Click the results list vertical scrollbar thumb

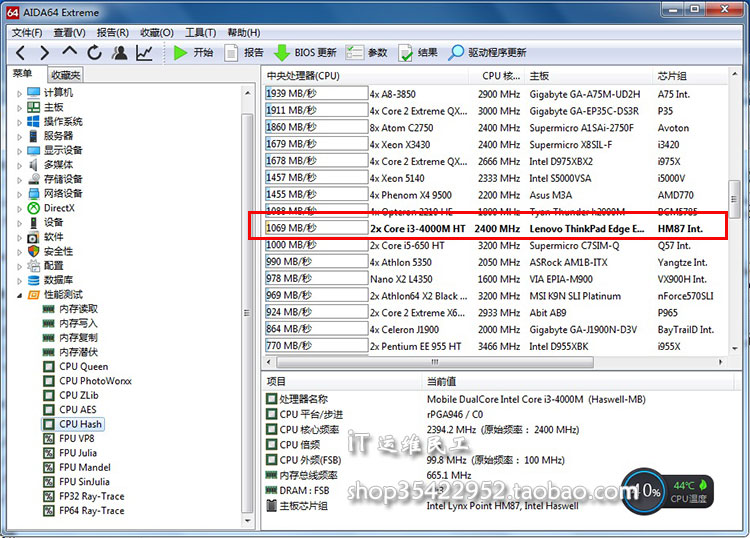click(x=734, y=198)
